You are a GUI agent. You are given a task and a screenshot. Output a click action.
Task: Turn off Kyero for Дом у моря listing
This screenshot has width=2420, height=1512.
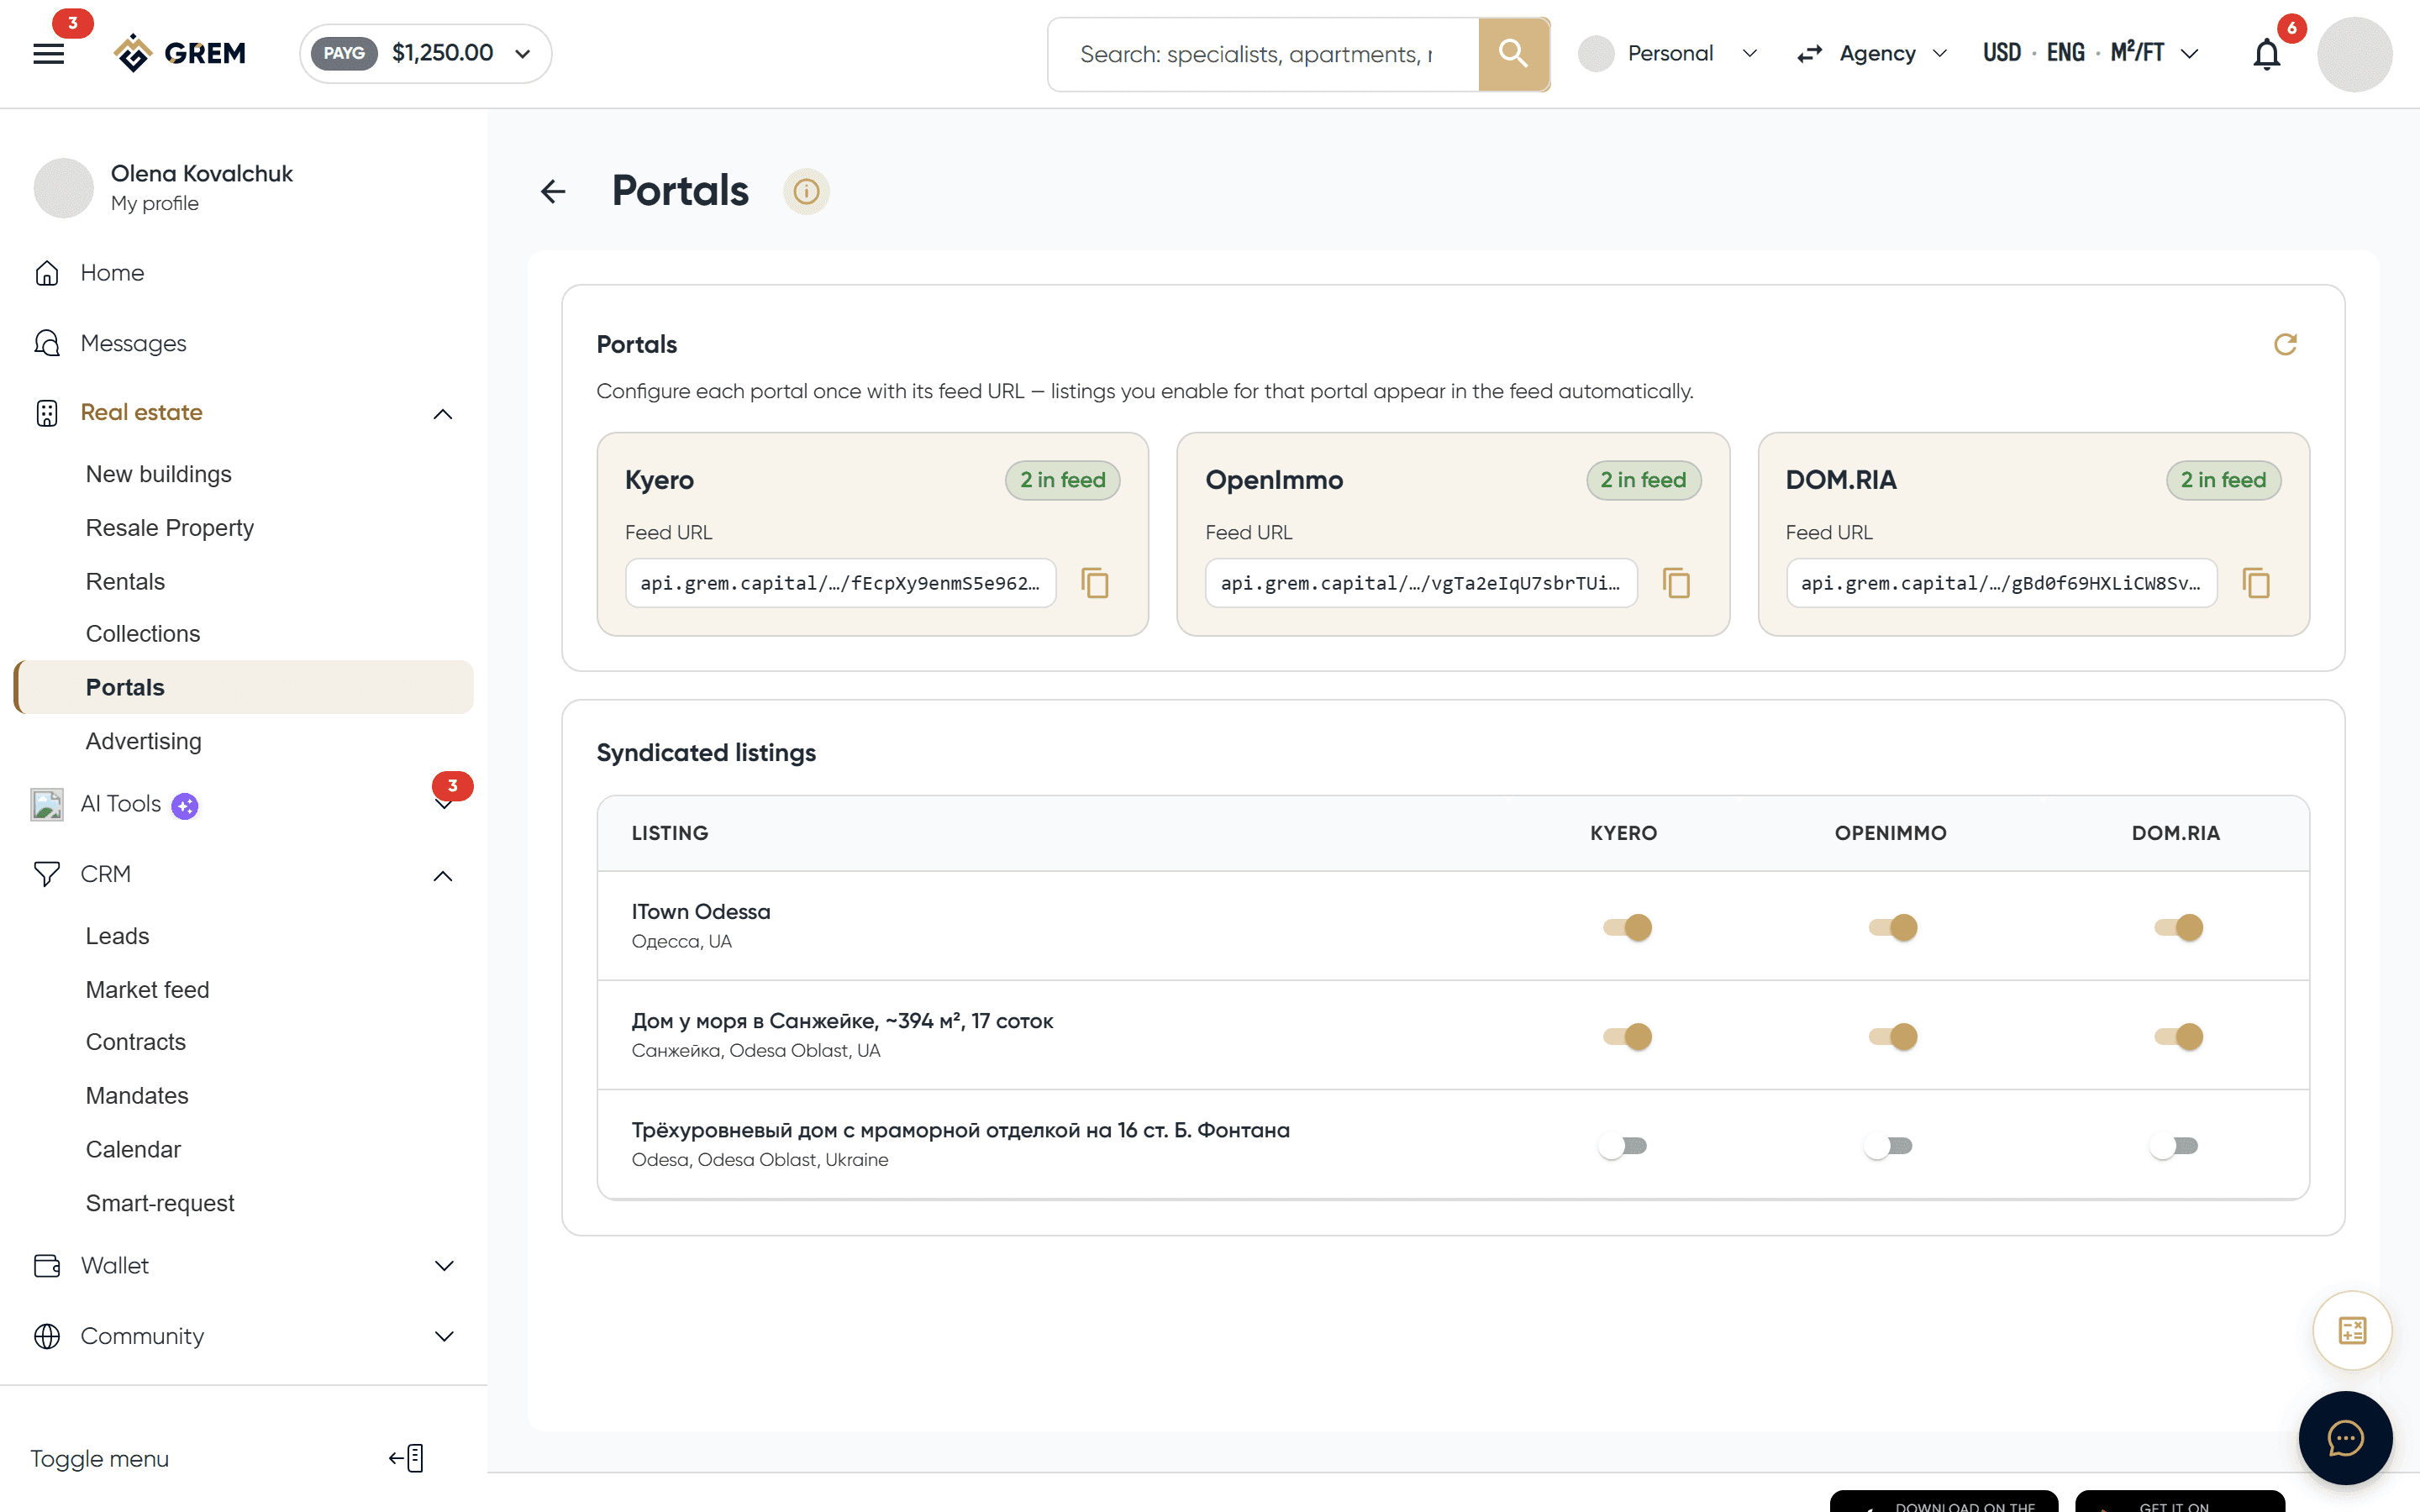pos(1627,1036)
